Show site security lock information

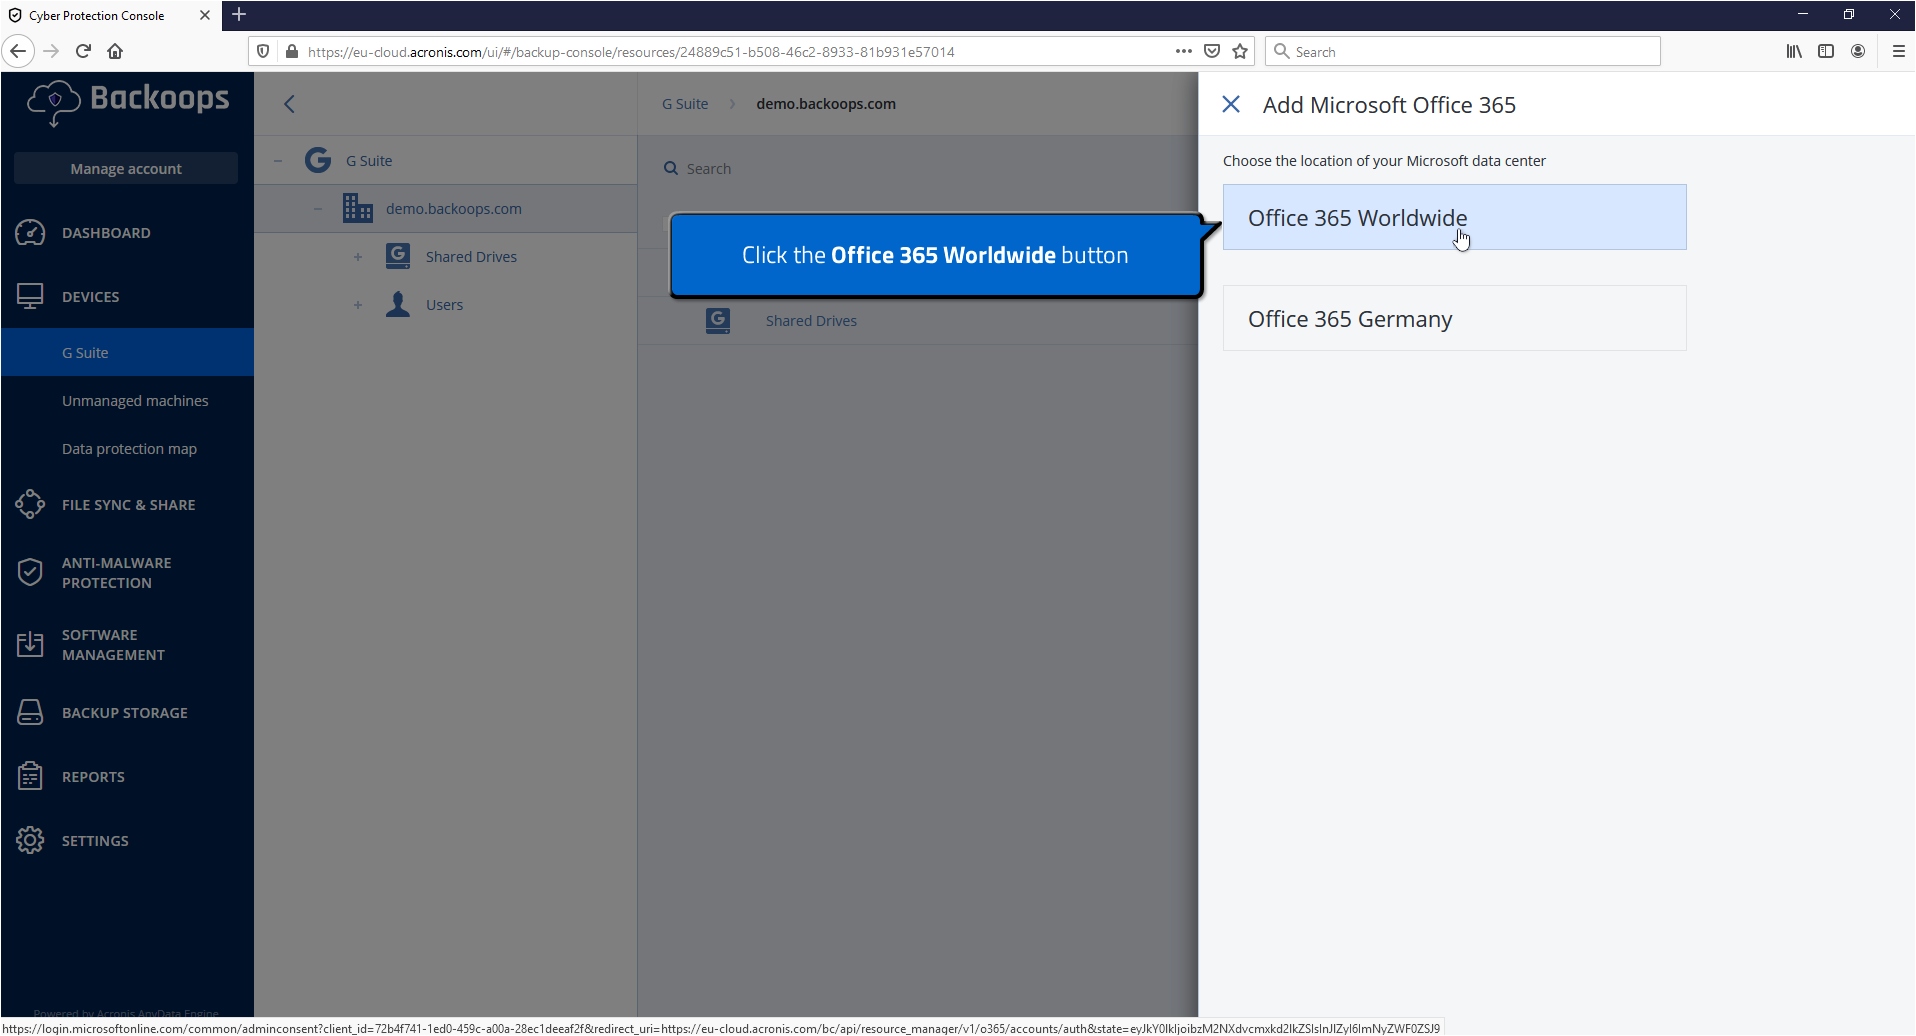(x=292, y=51)
